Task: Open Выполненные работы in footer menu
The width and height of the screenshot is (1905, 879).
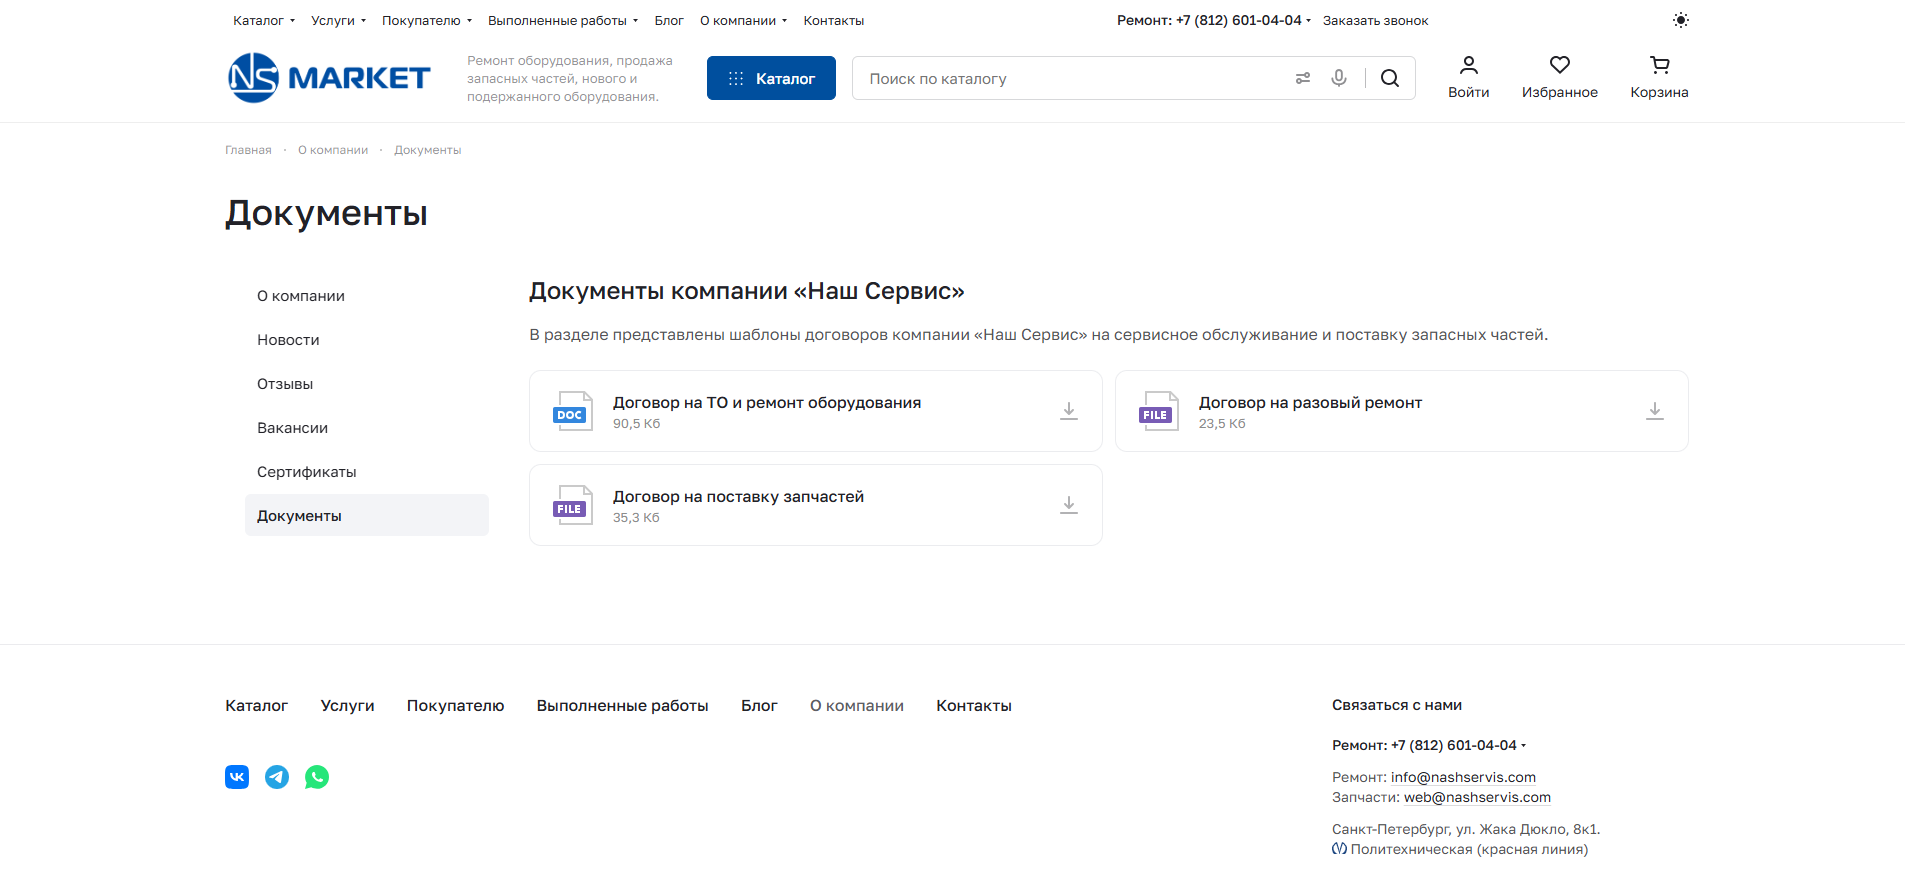Action: click(622, 706)
